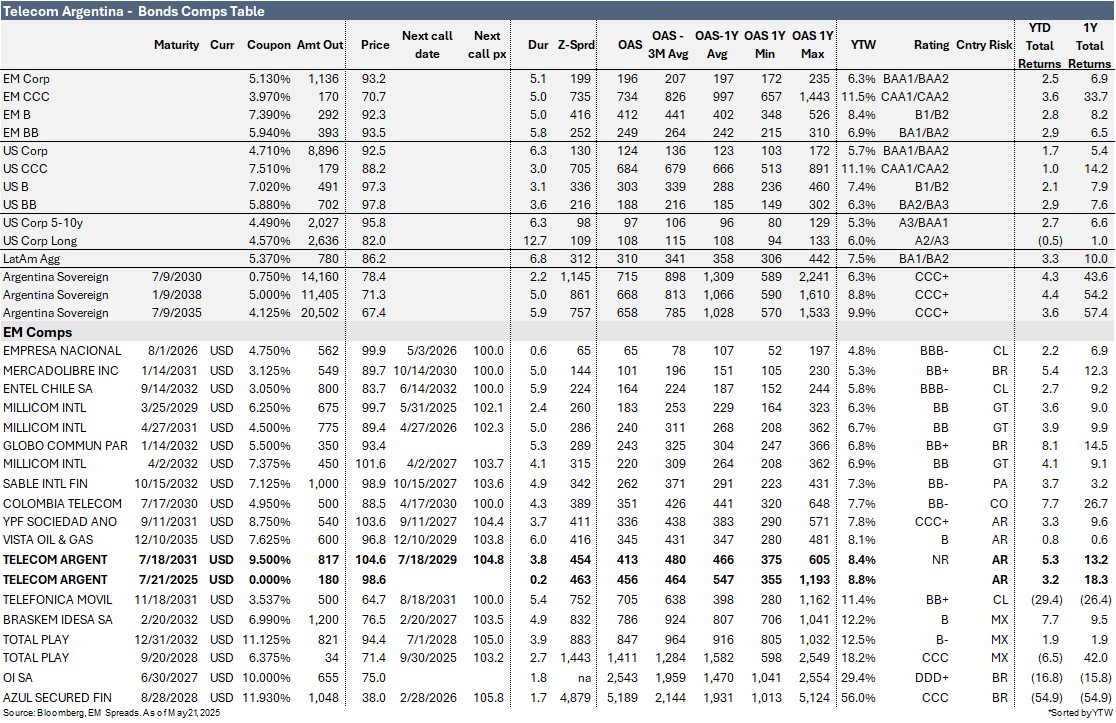This screenshot has width=1116, height=723.
Task: Click the 12/10/2035 maturity cell
Action: click(x=167, y=540)
